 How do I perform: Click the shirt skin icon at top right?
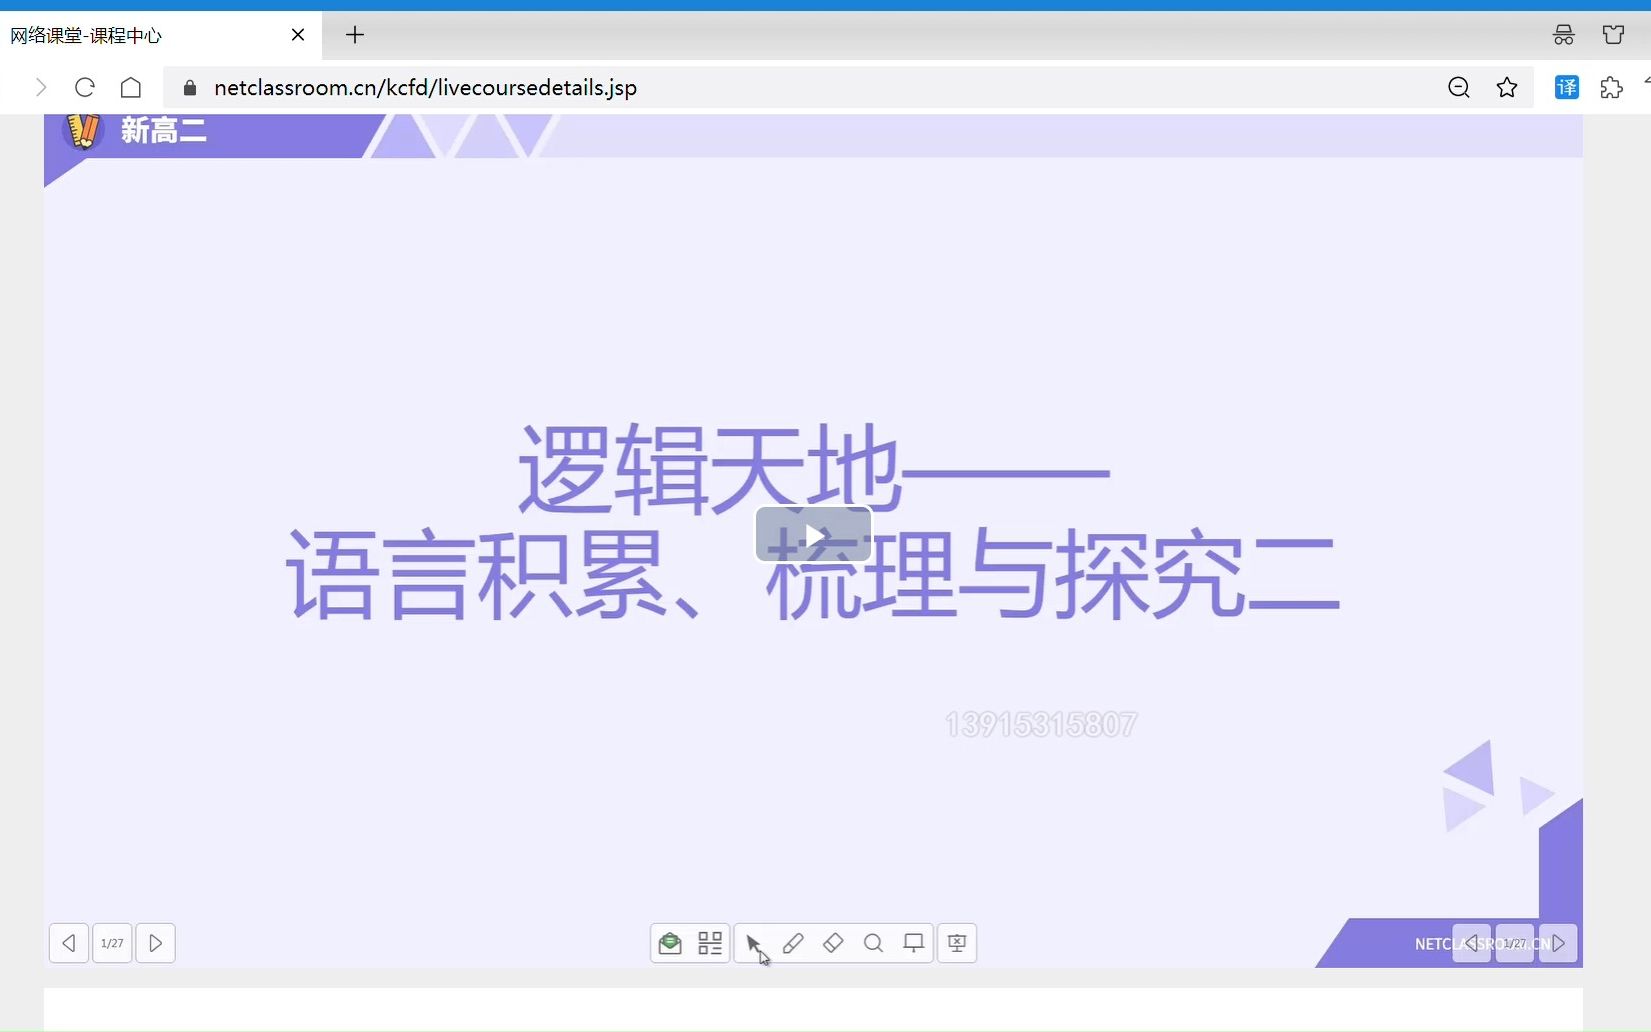[1614, 35]
